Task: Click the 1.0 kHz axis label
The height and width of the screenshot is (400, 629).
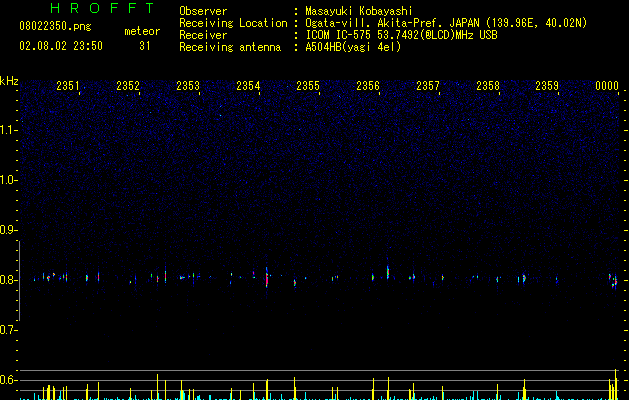Action: click(8, 180)
